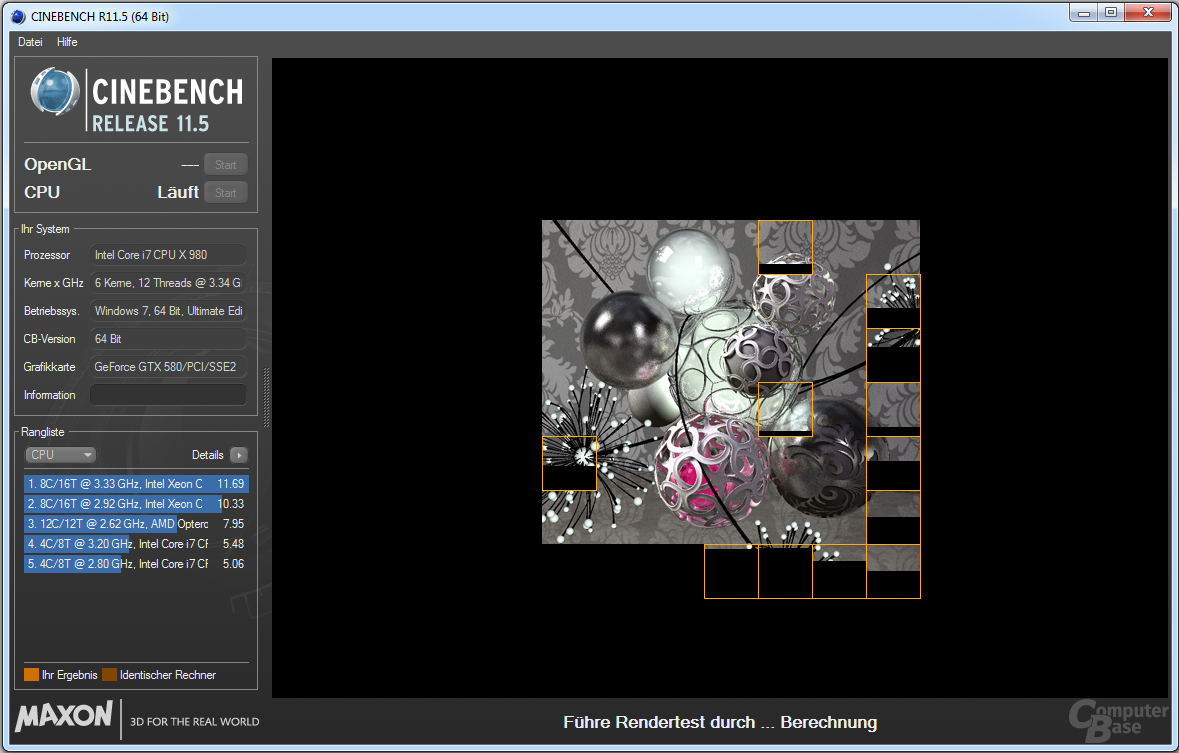This screenshot has width=1179, height=753.
Task: Click the Ihr Ergebnis orange swatch
Action: point(31,675)
